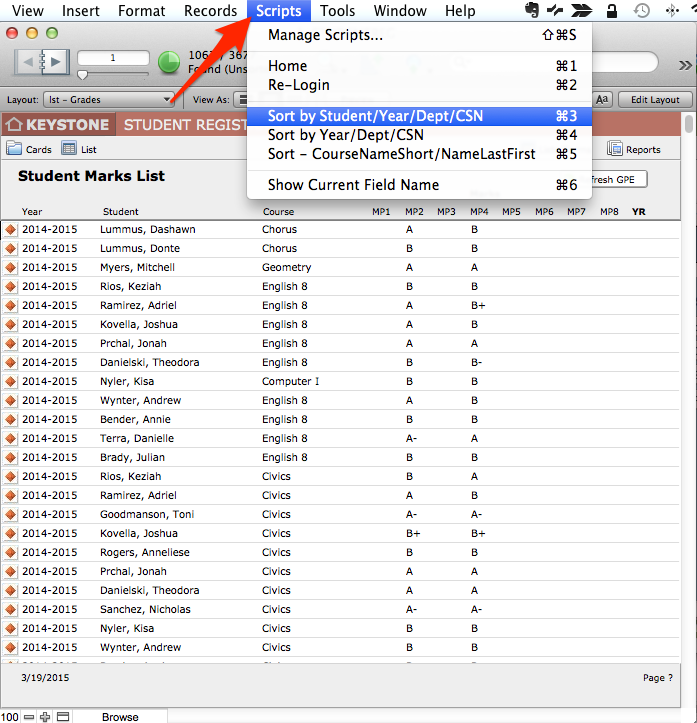Click the Keystone home logo

pos(59,125)
